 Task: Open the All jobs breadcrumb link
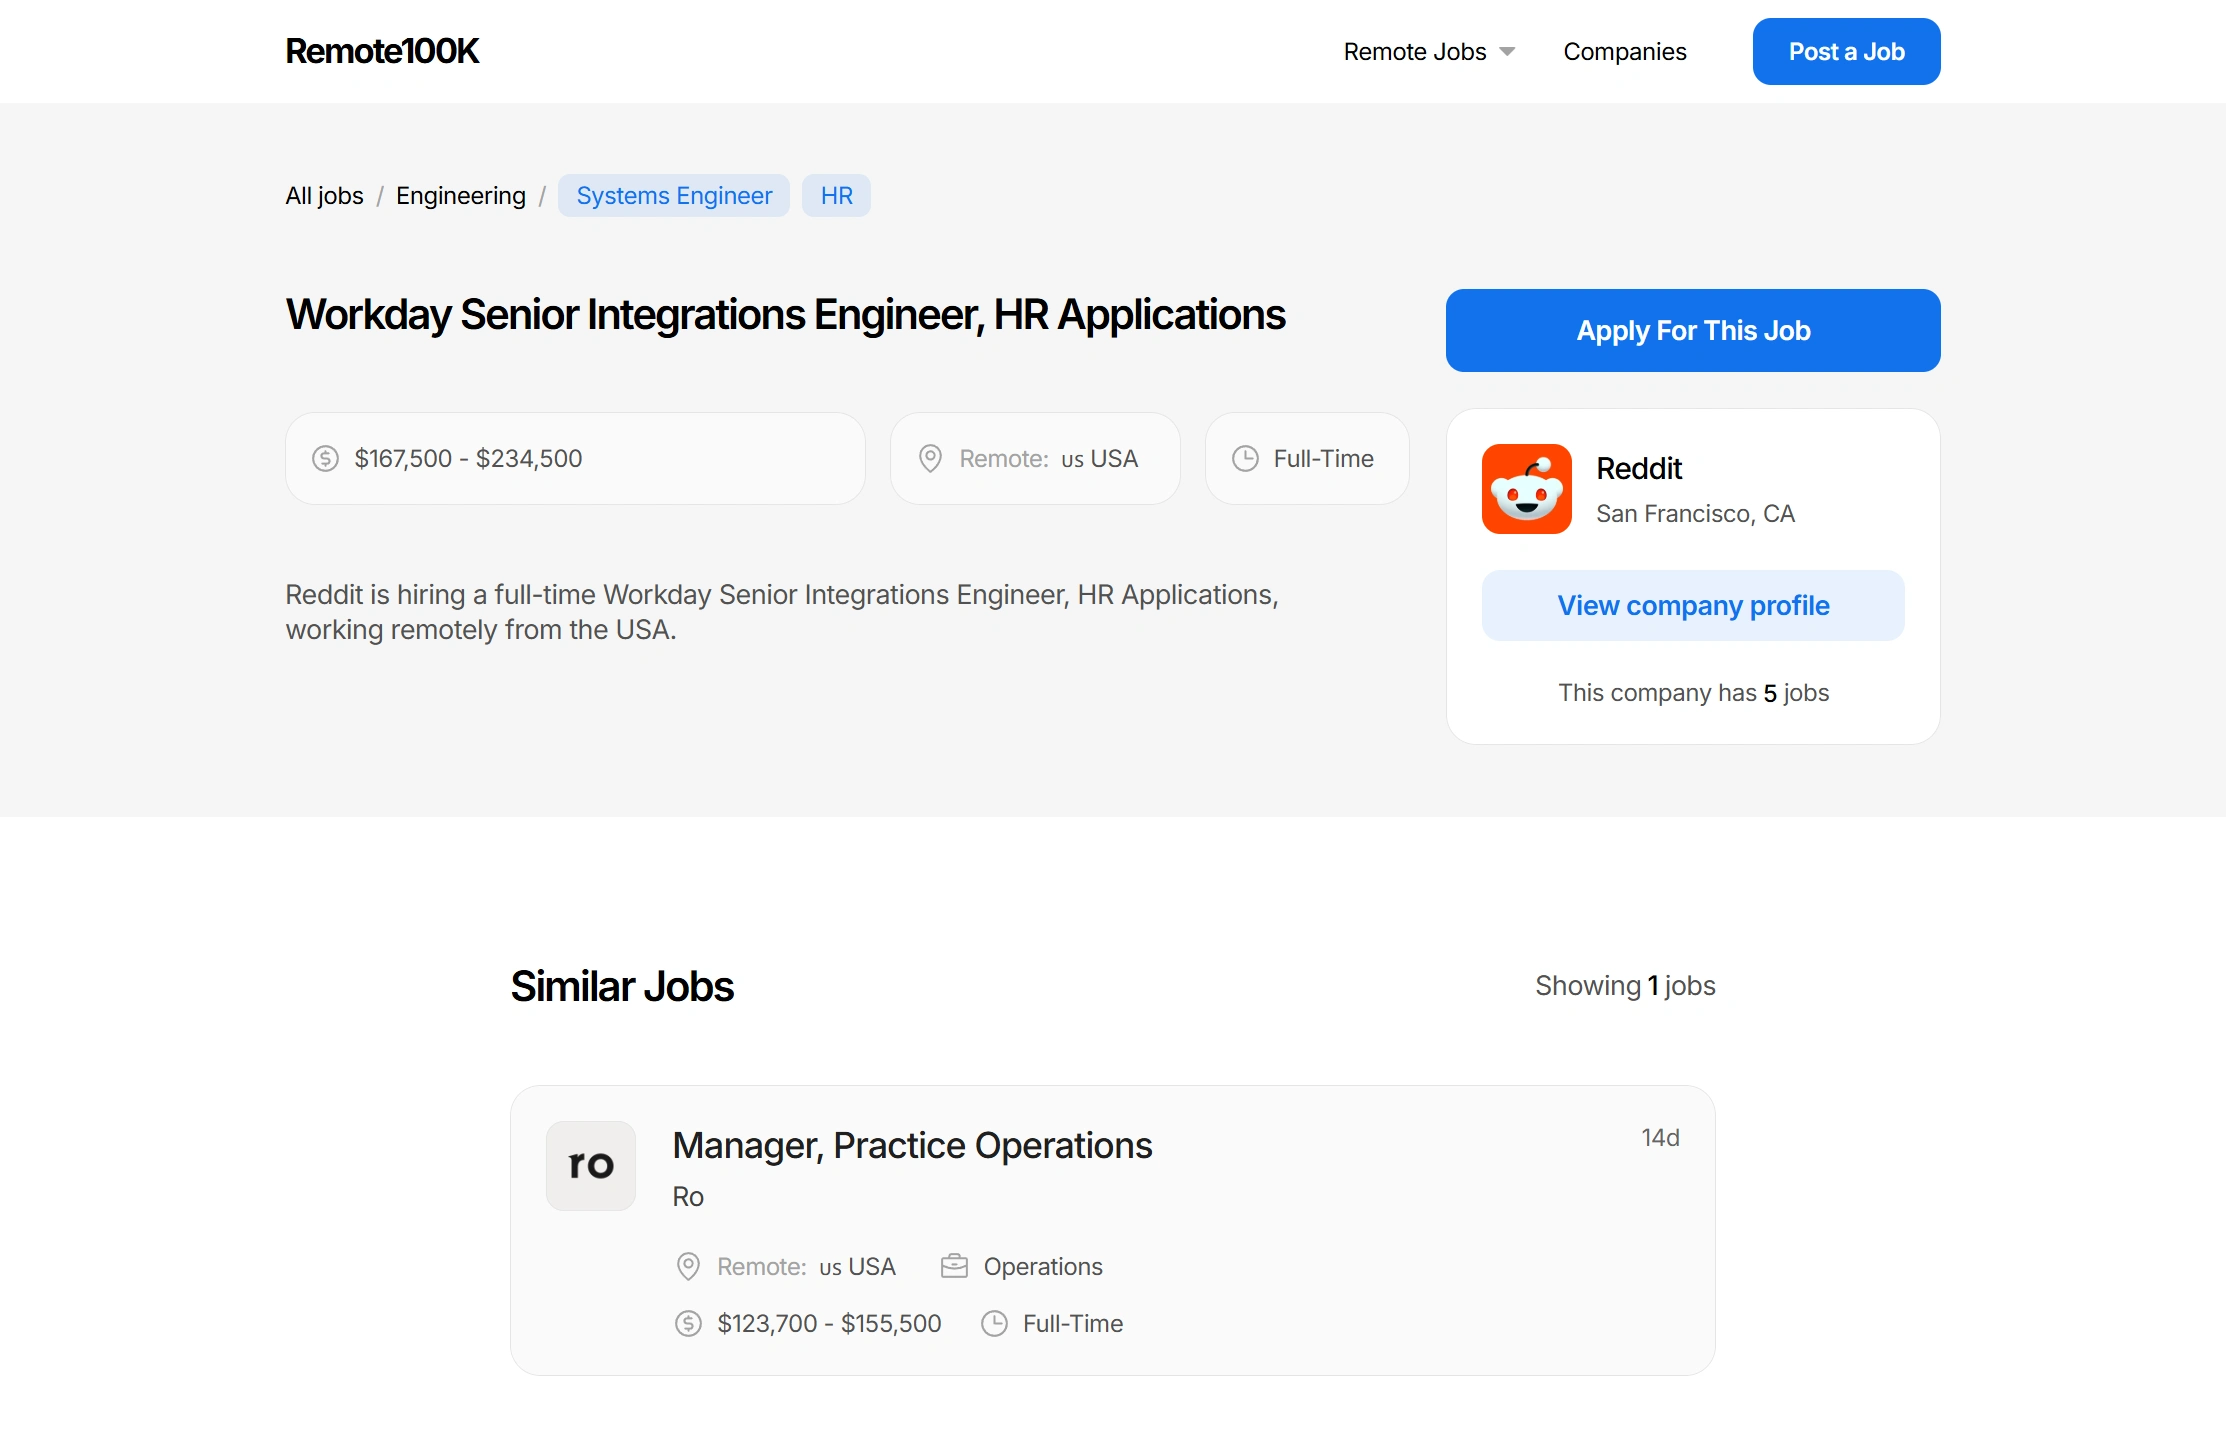tap(325, 195)
